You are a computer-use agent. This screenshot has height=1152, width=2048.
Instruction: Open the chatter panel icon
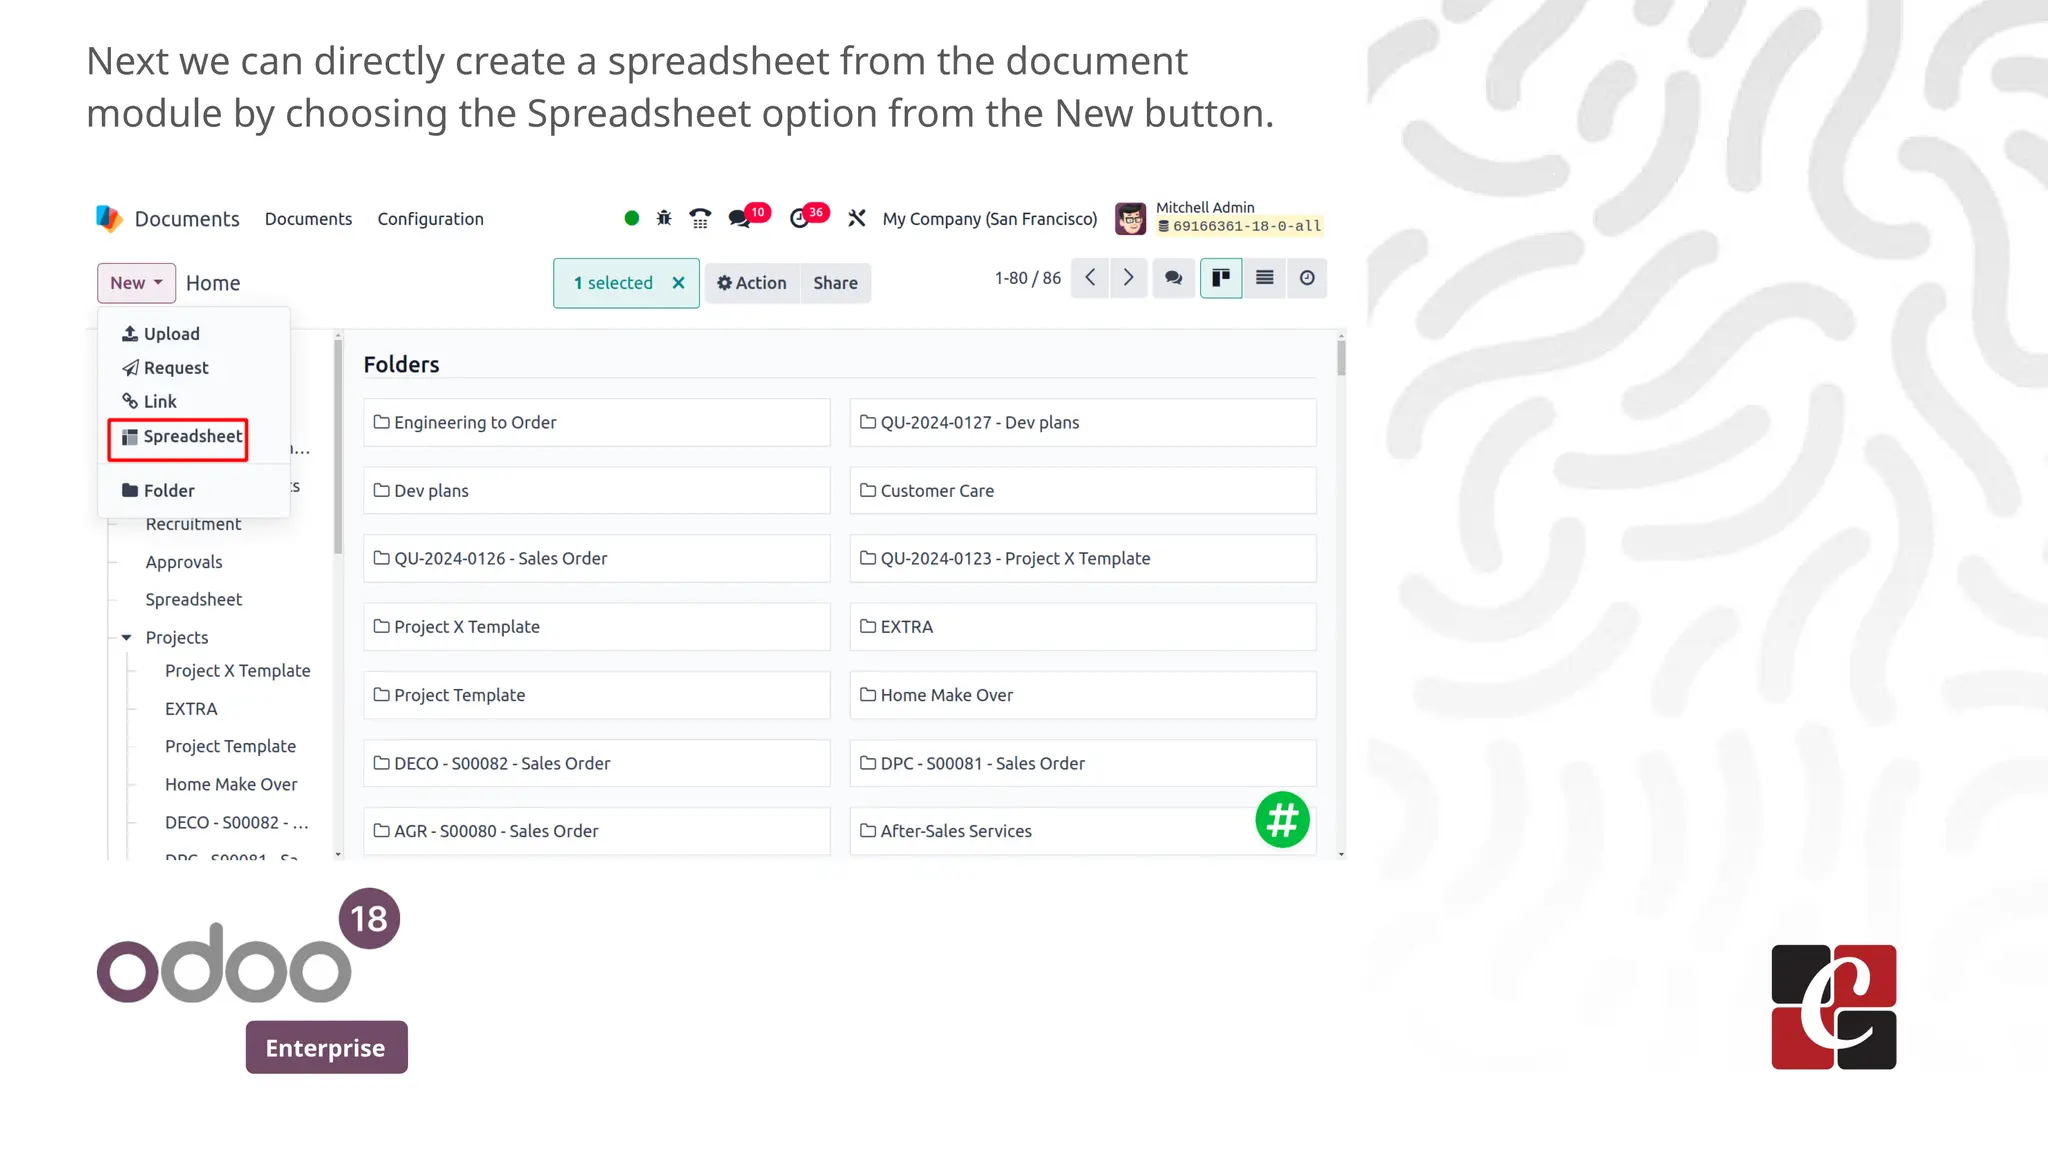(1173, 278)
